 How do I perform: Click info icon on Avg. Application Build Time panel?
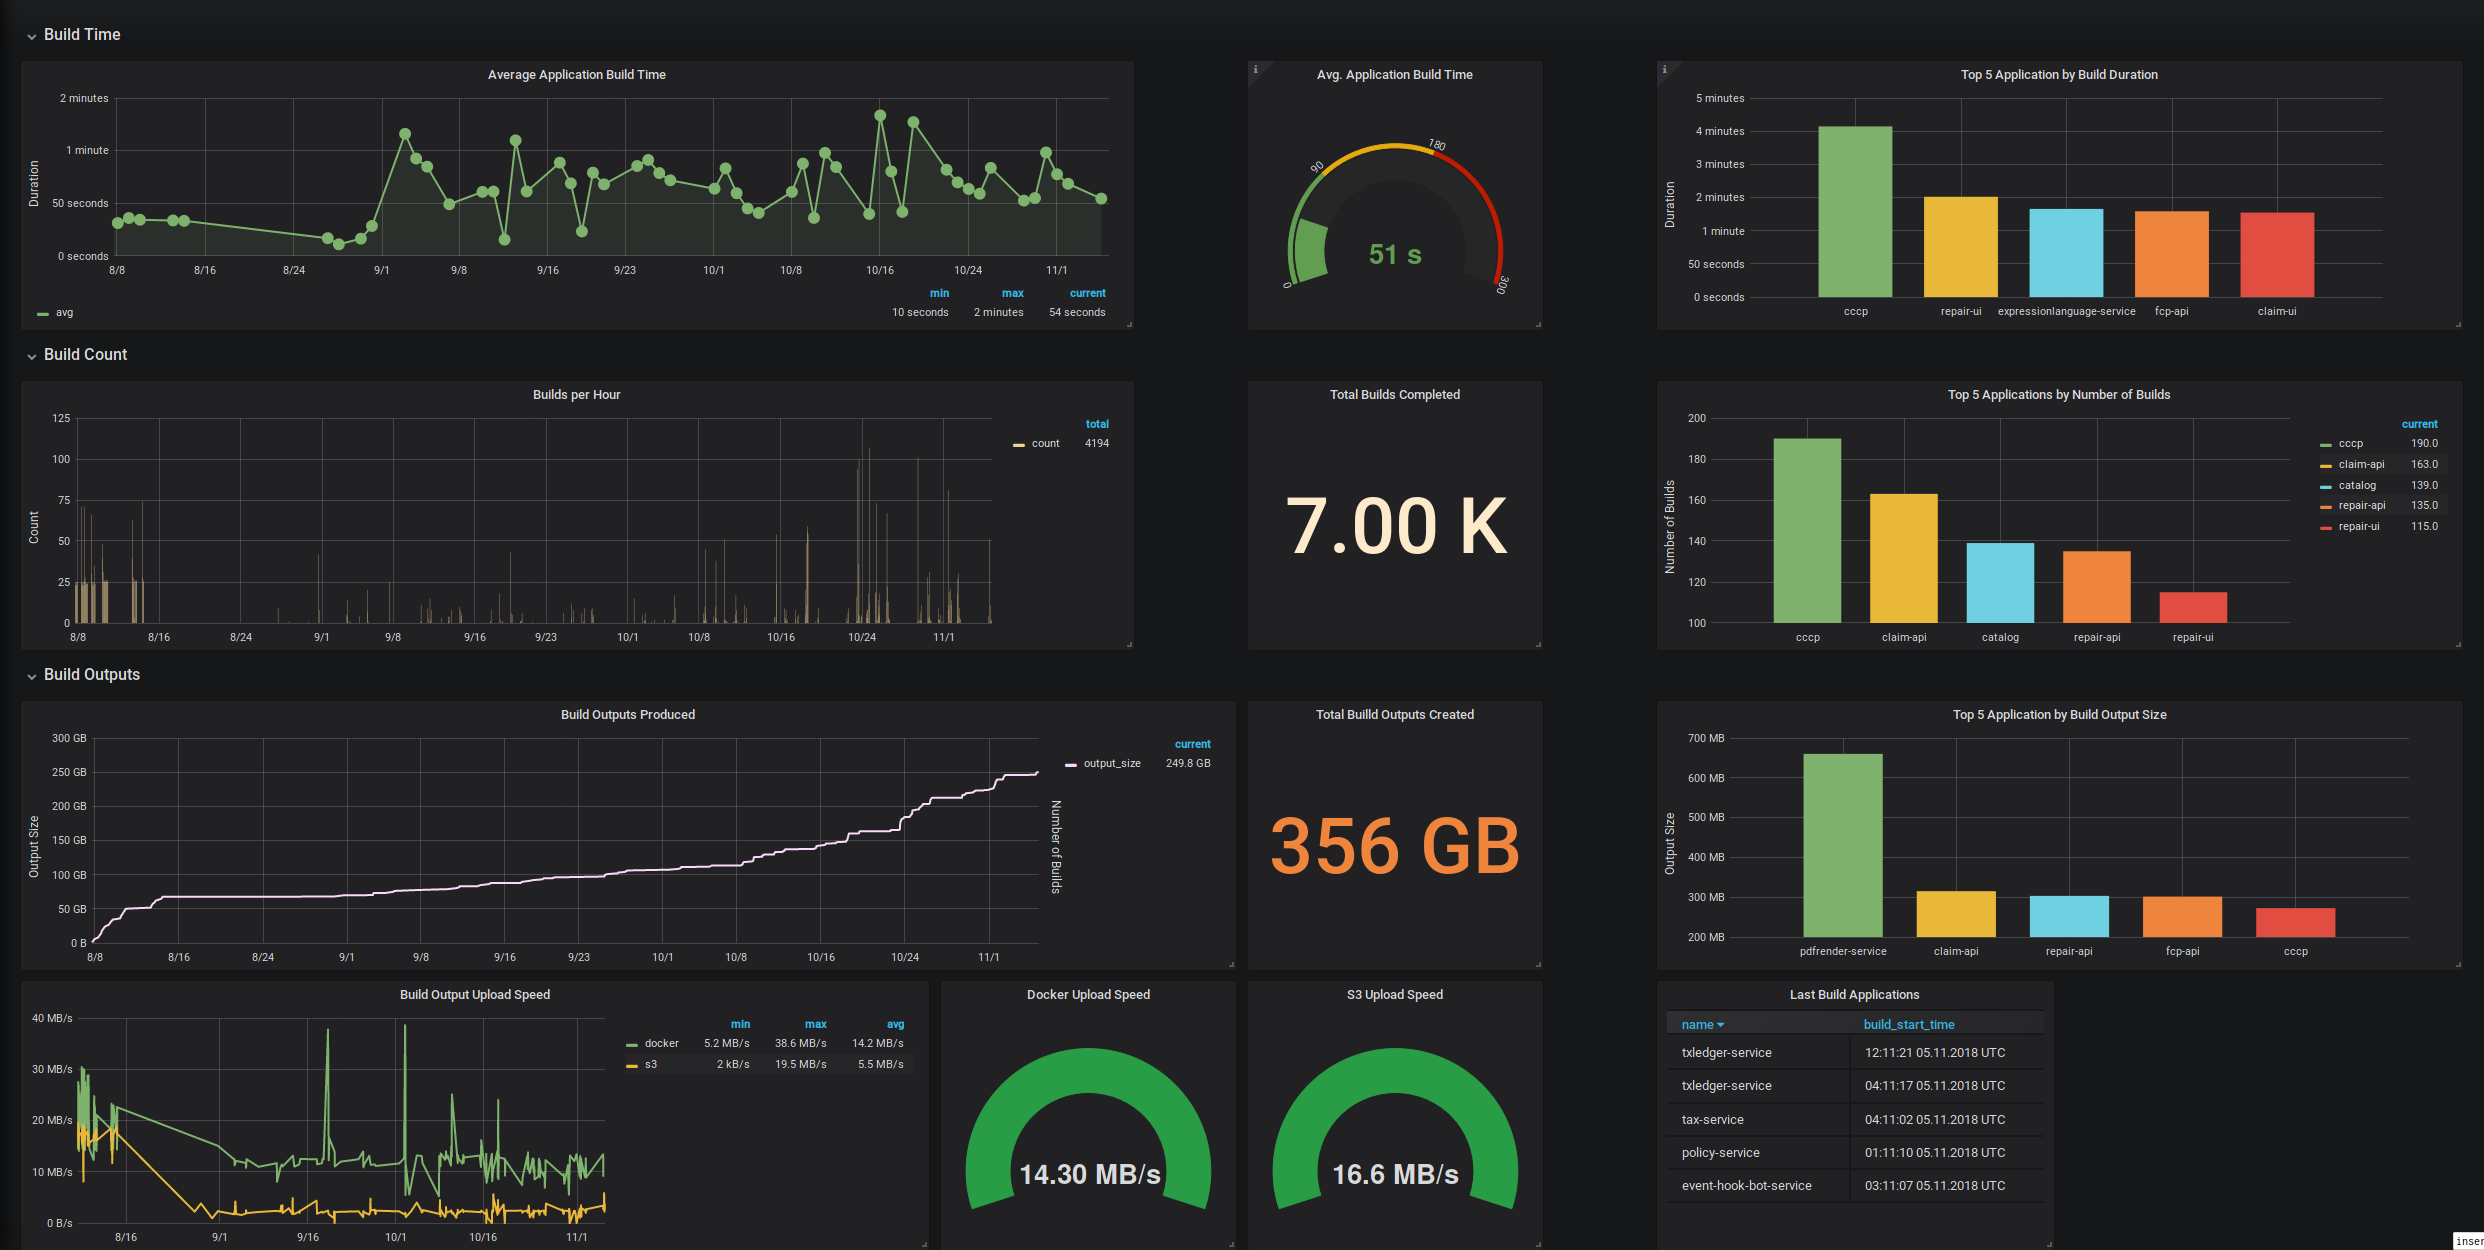coord(1255,69)
